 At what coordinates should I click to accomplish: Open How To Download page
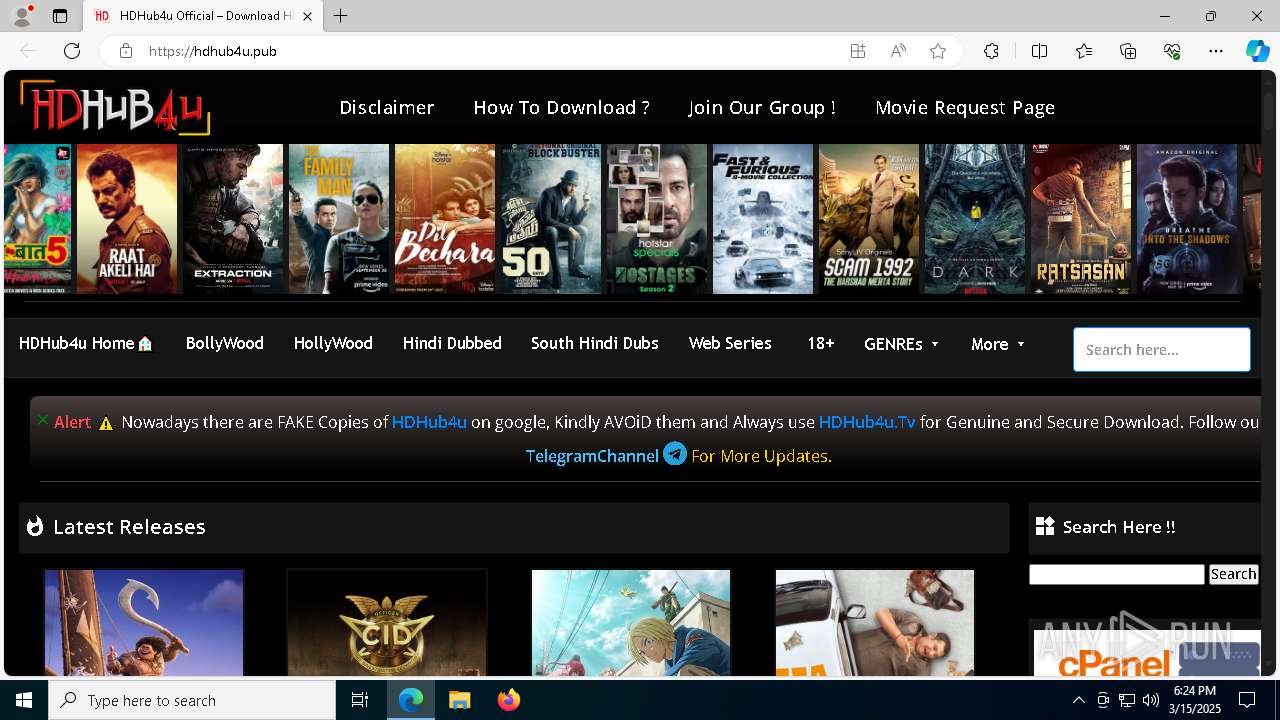point(562,107)
